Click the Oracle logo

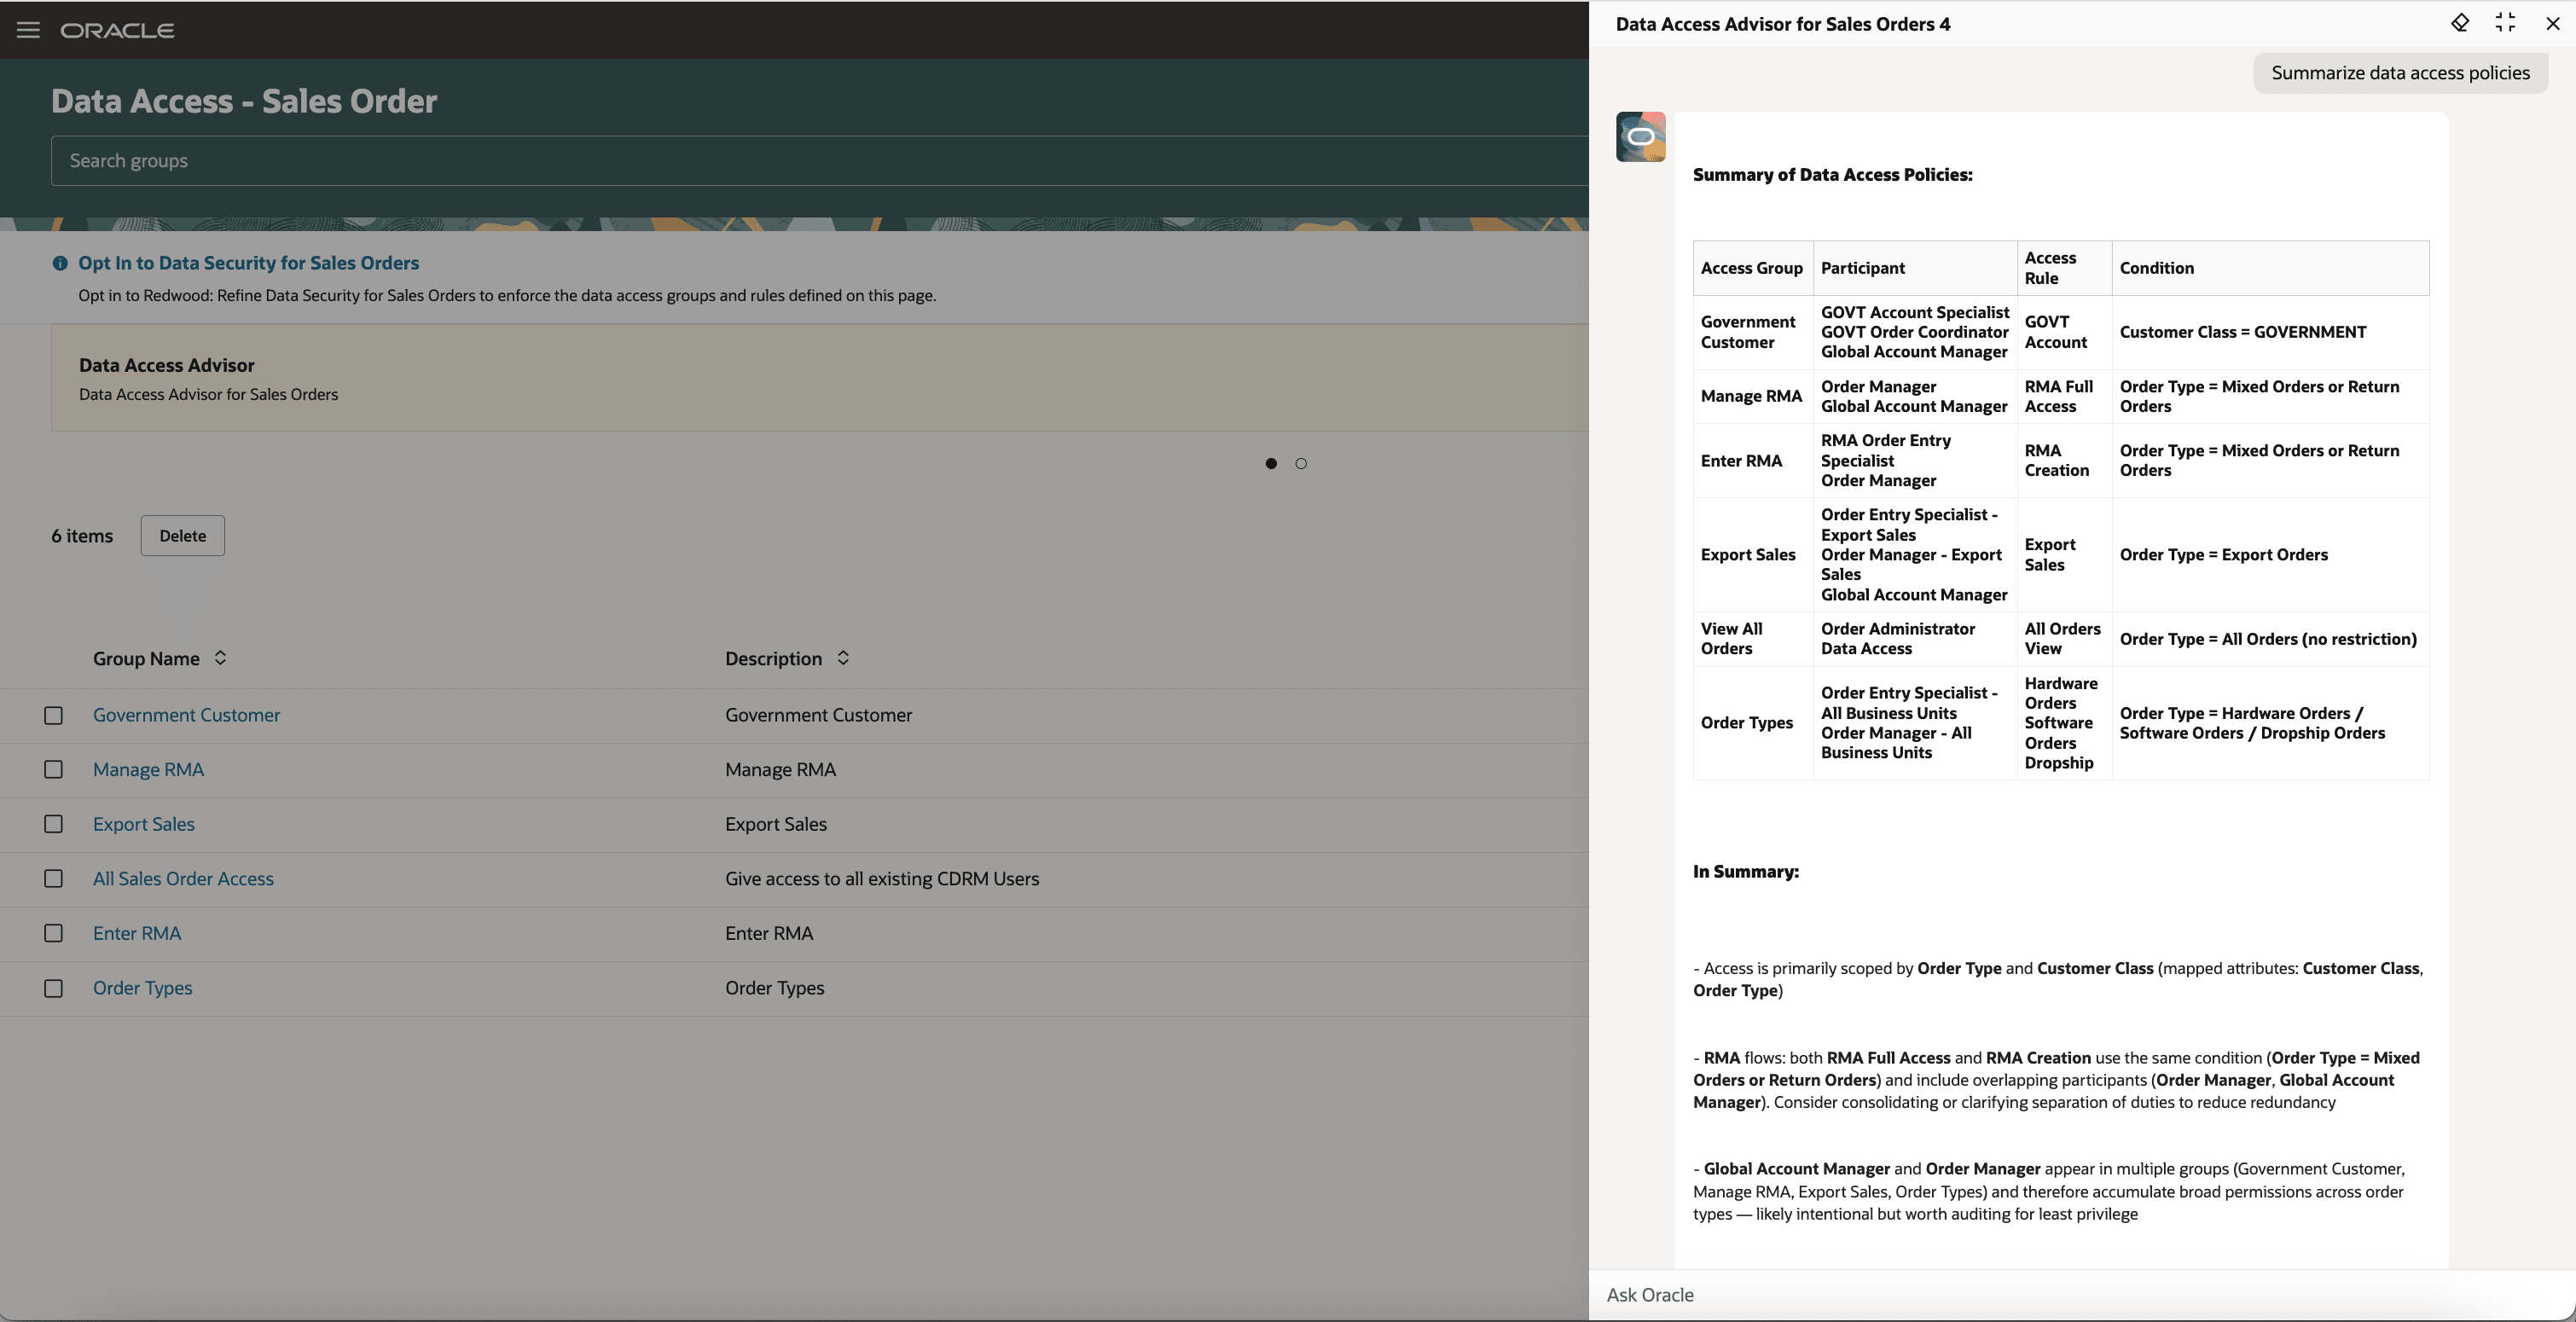click(x=117, y=30)
